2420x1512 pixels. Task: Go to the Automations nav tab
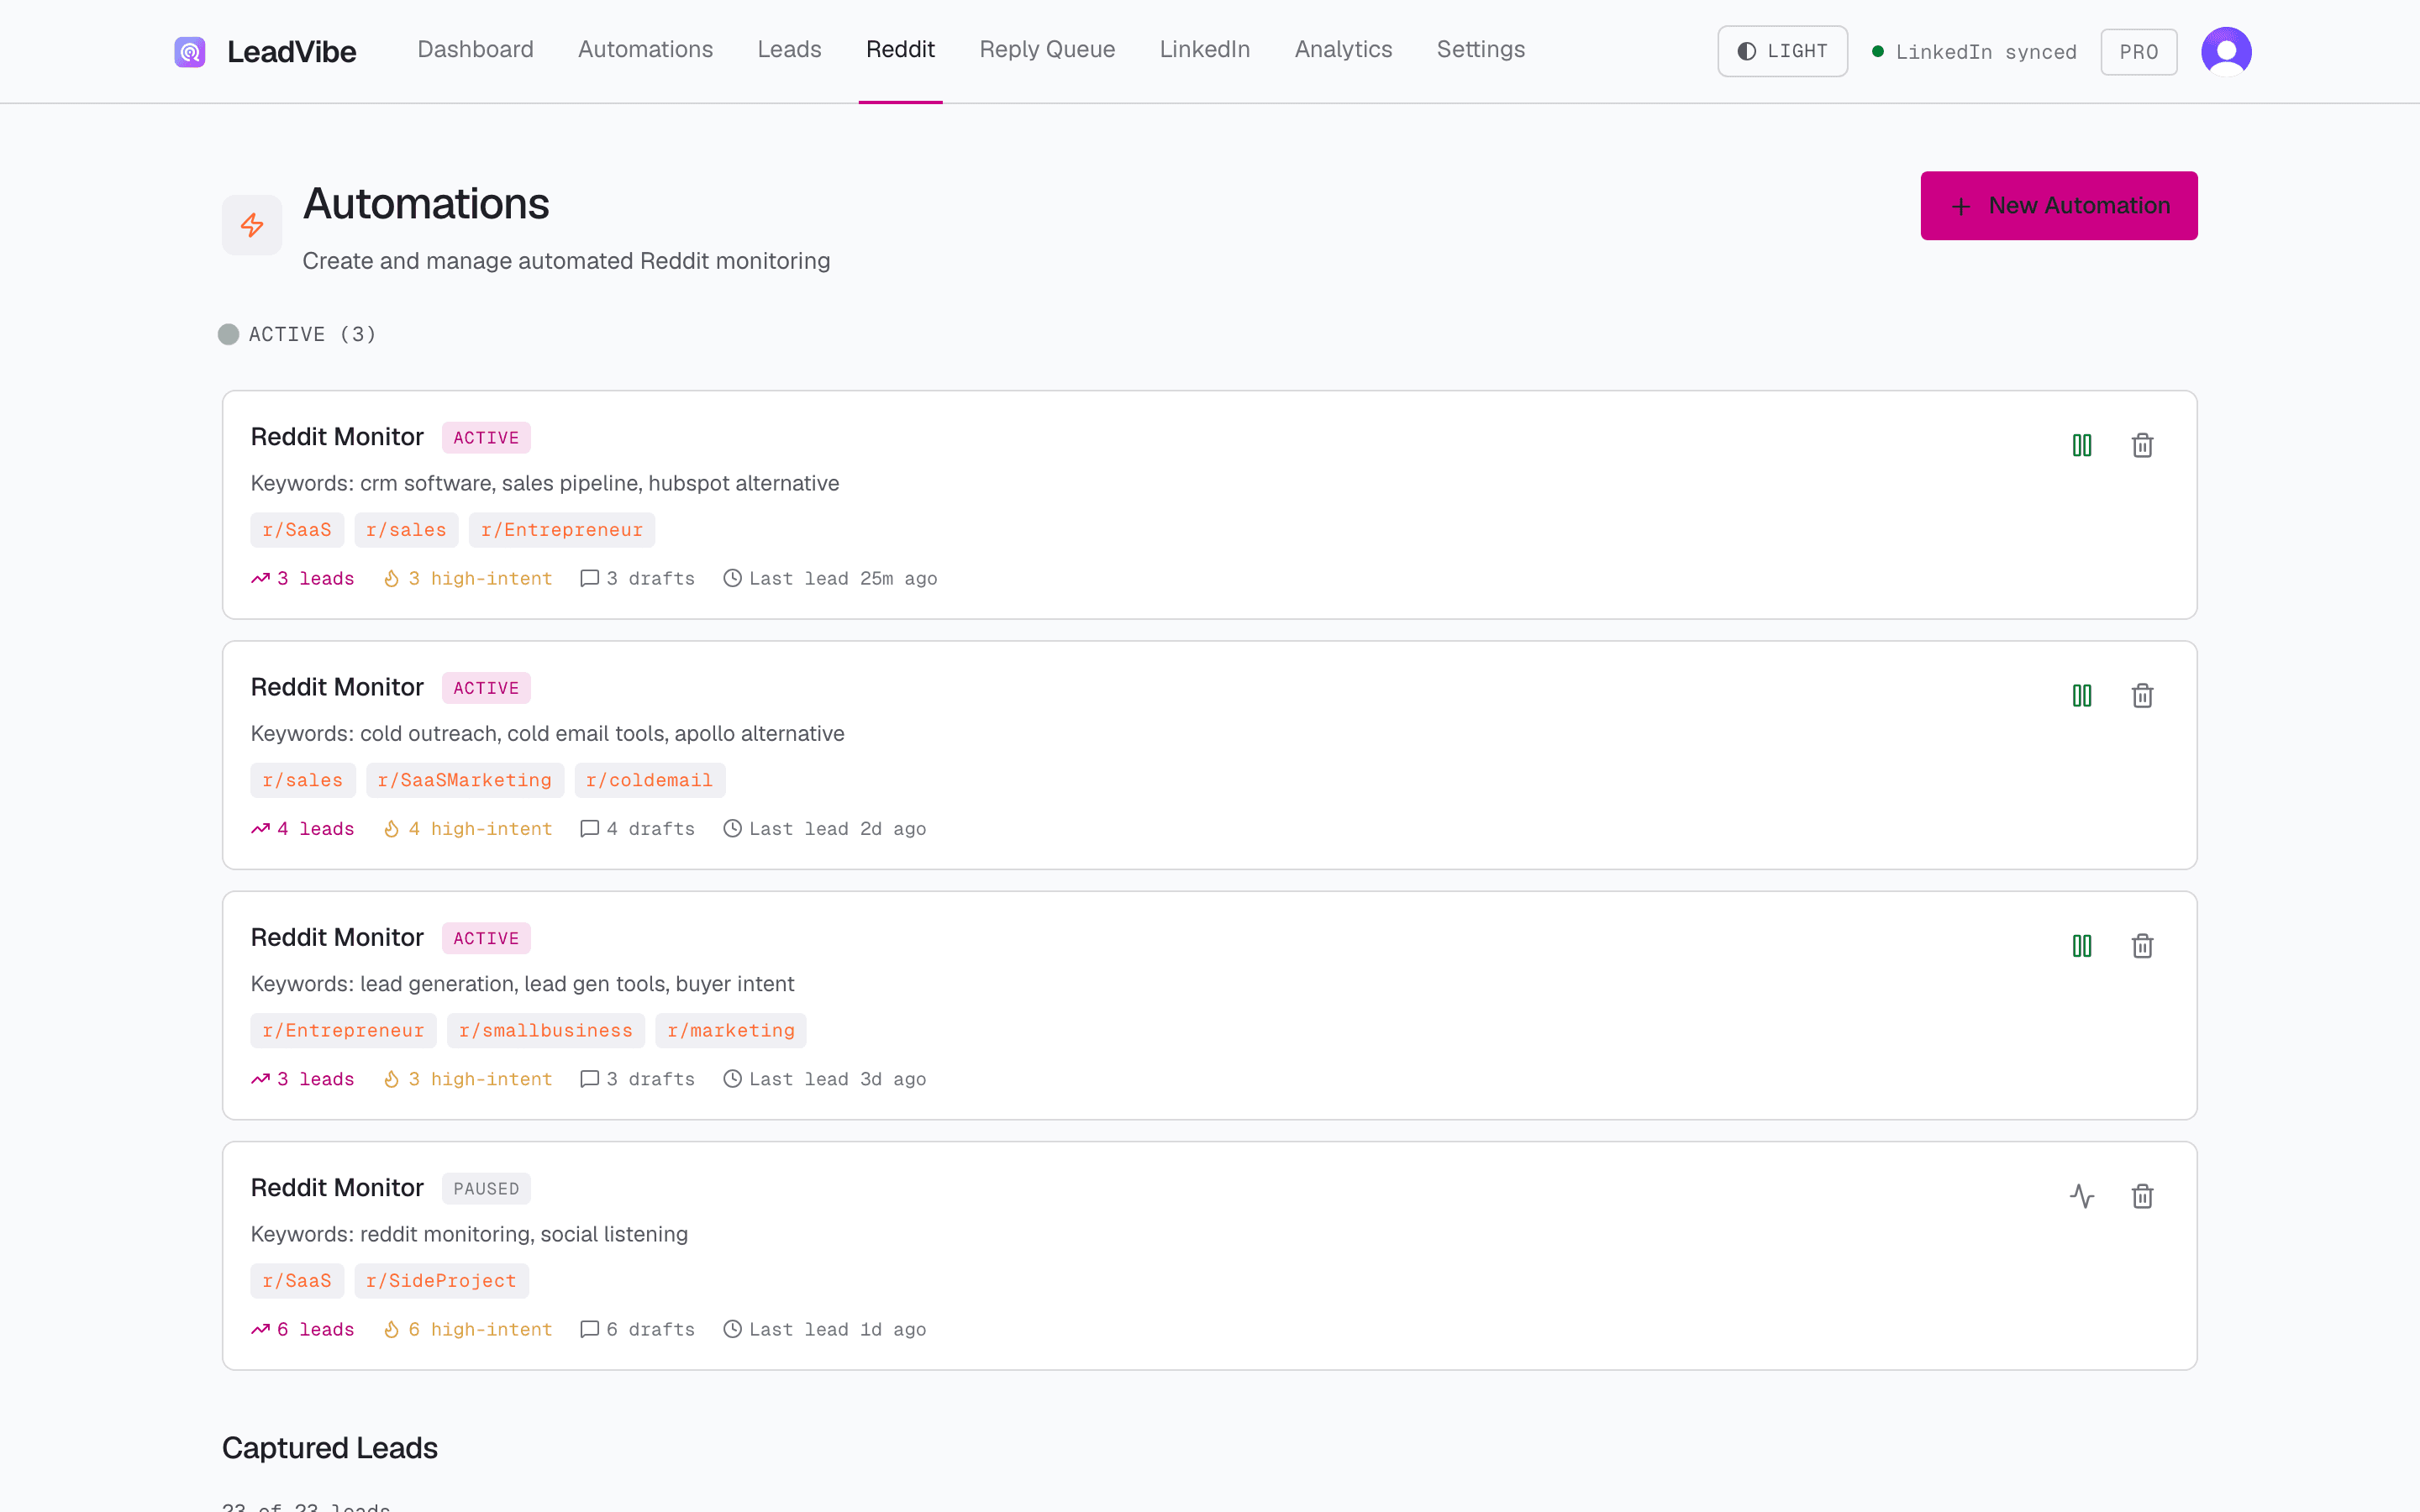pos(645,49)
